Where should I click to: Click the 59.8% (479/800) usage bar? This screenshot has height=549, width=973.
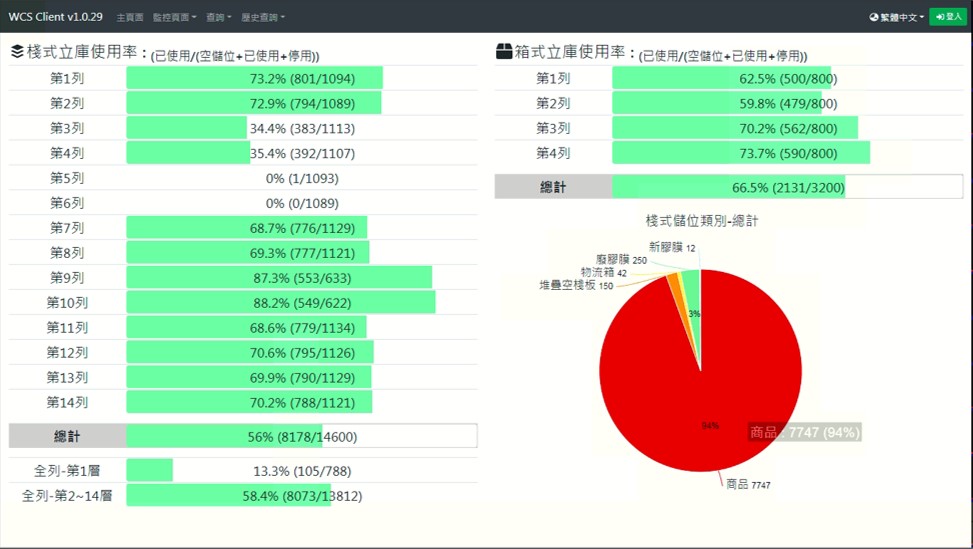717,104
